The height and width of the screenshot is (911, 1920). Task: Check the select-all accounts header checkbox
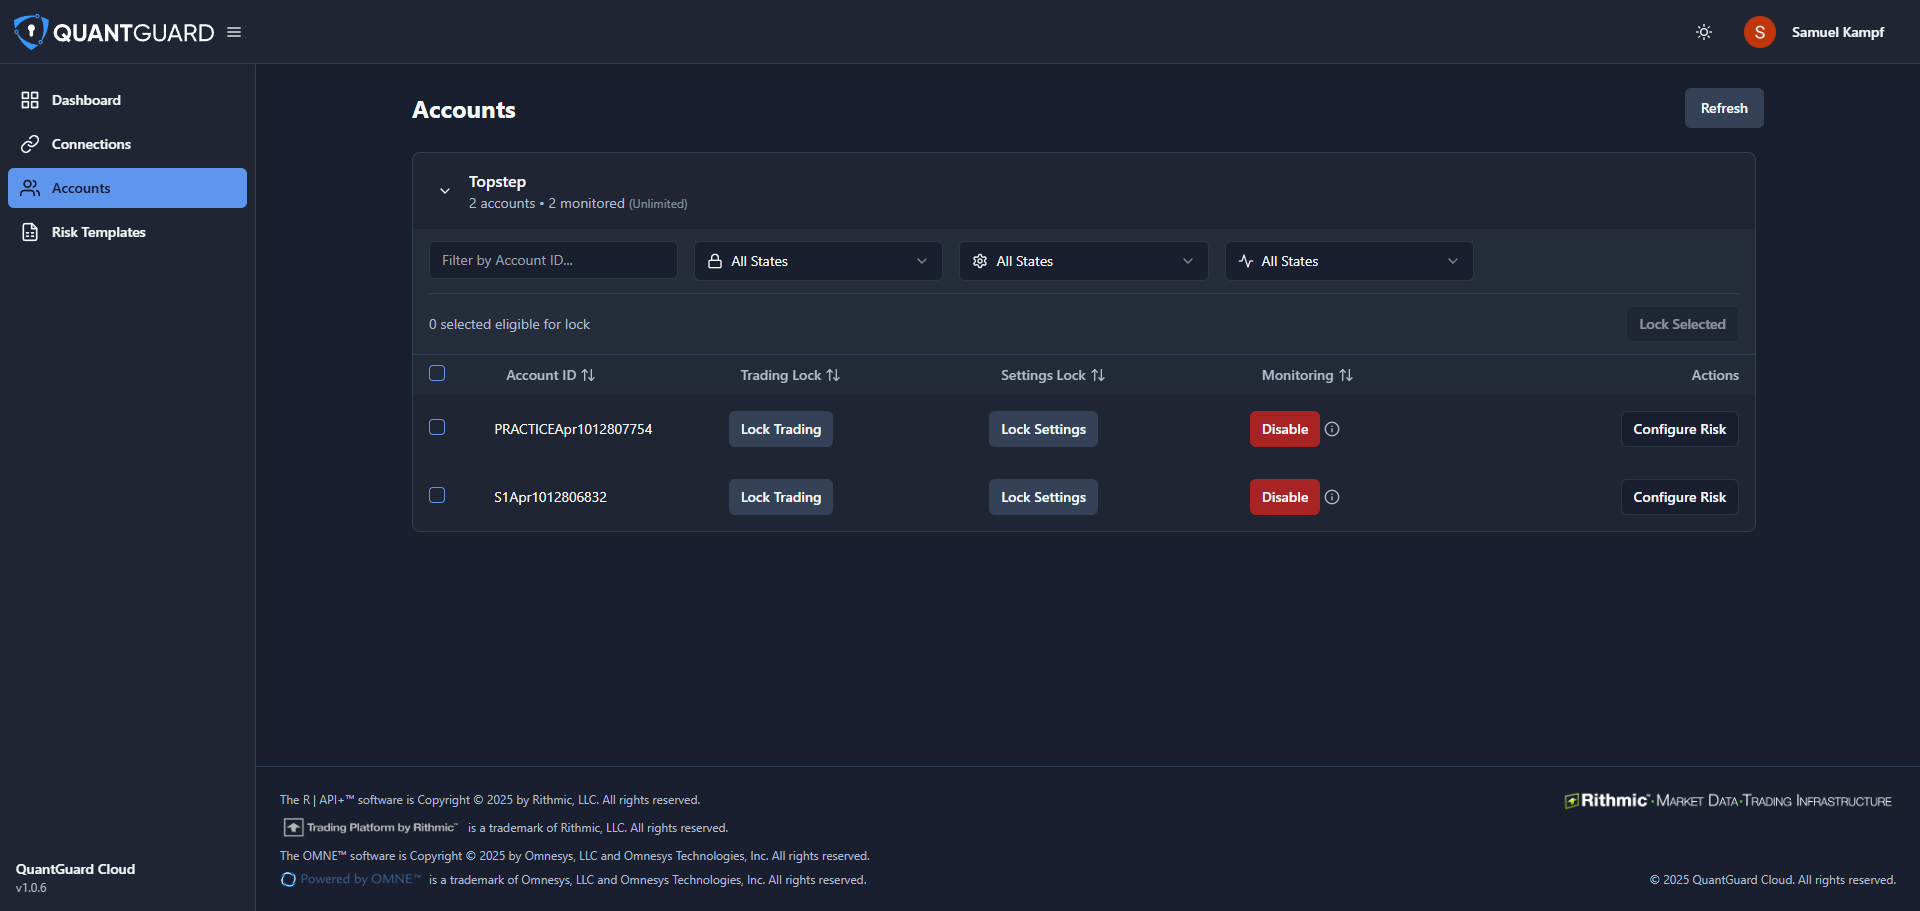point(437,373)
